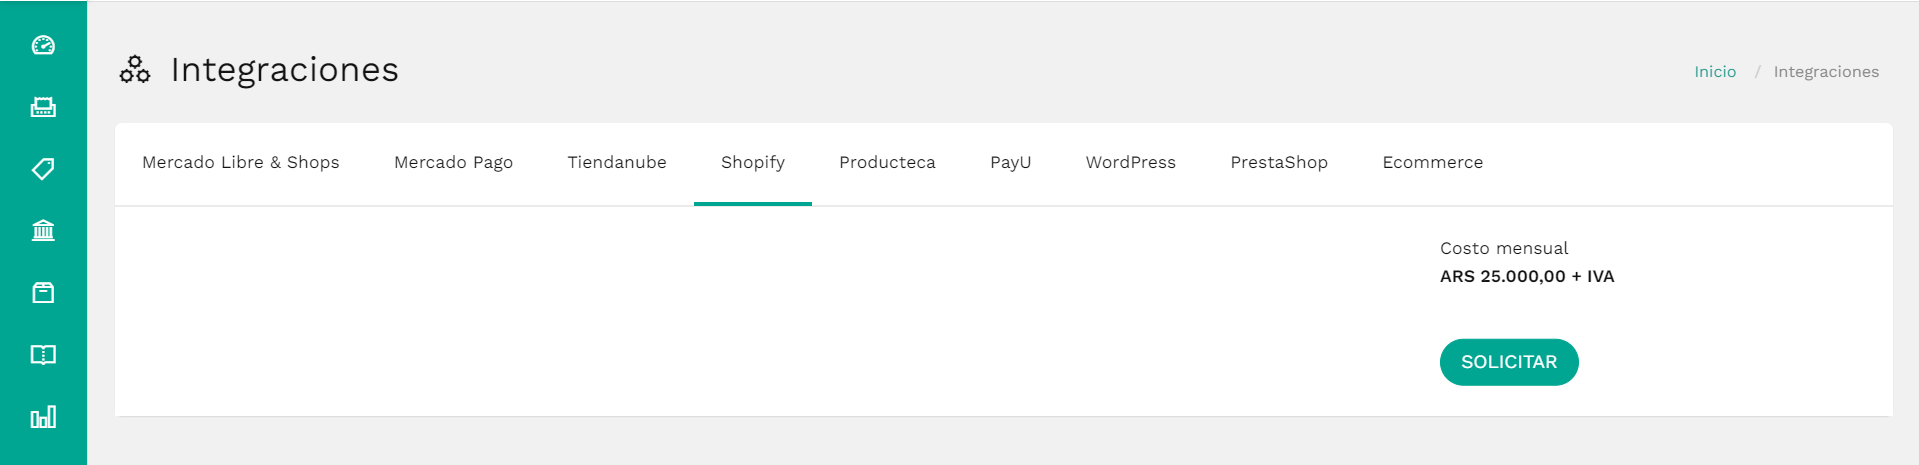Open the bar chart reports icon
The width and height of the screenshot is (1919, 465).
pyautogui.click(x=43, y=417)
